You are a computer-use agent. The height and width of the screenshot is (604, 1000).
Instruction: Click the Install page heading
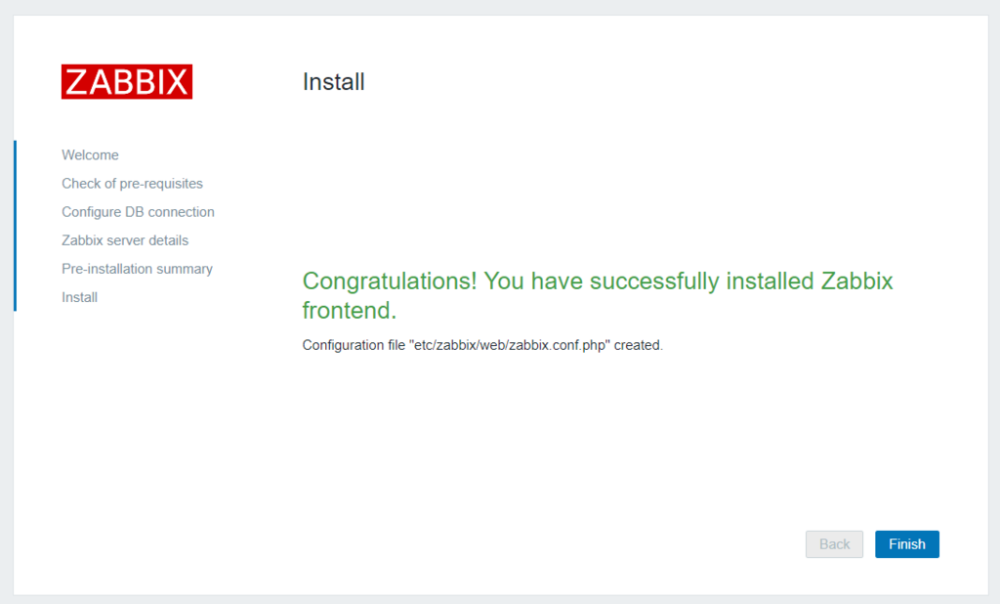(333, 82)
